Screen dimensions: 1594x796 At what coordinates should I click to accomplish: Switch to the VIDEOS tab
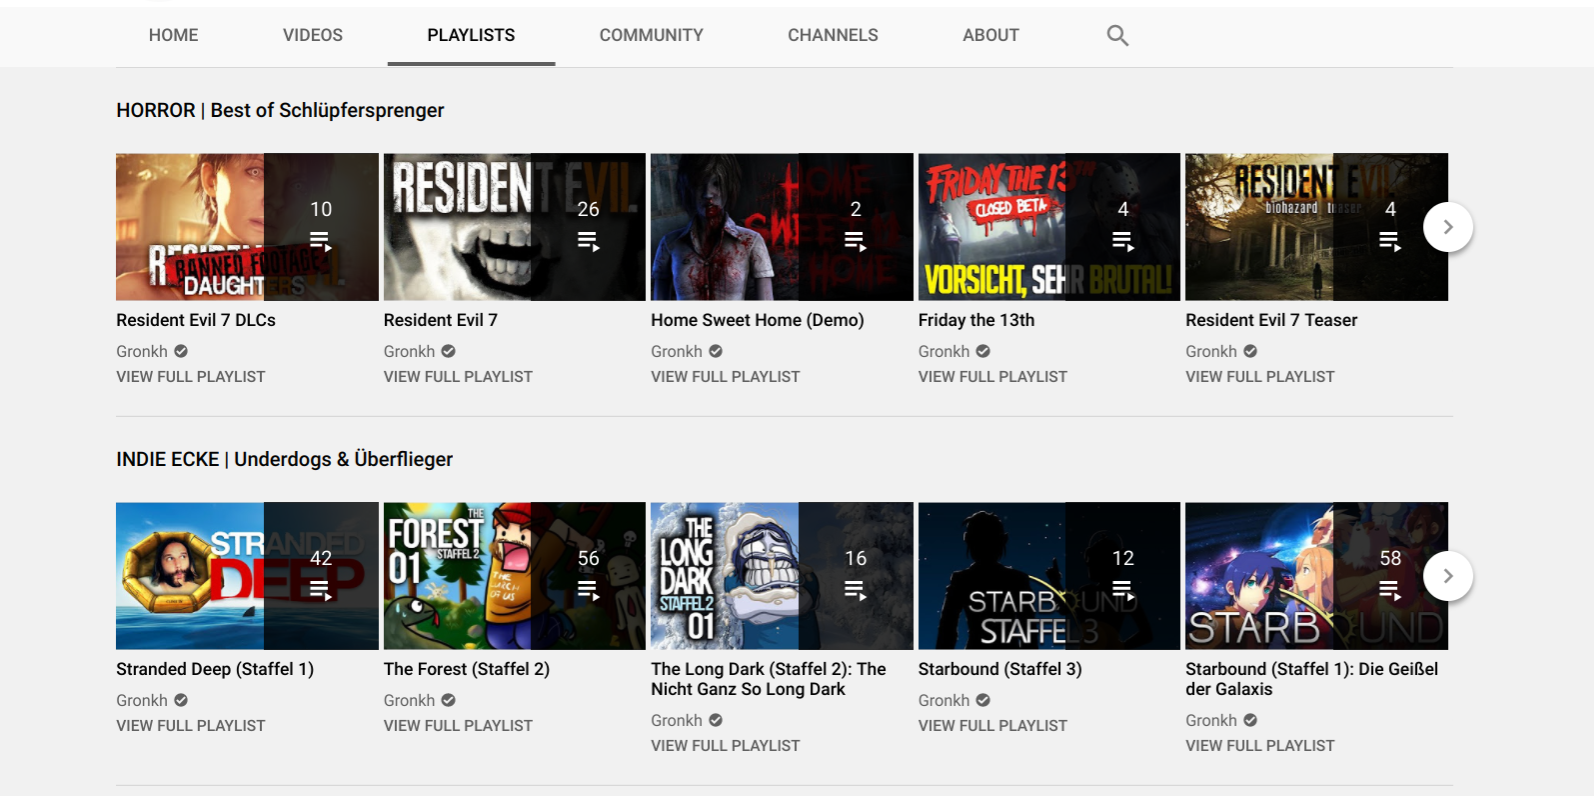point(313,35)
